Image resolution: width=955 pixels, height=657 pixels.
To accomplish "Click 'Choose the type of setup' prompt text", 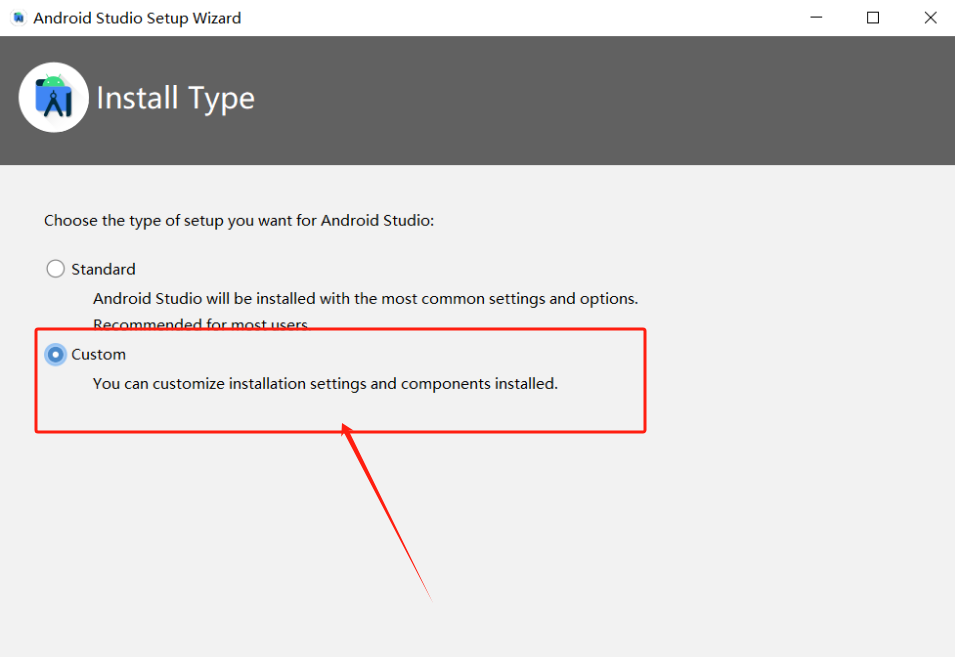I will tap(239, 220).
